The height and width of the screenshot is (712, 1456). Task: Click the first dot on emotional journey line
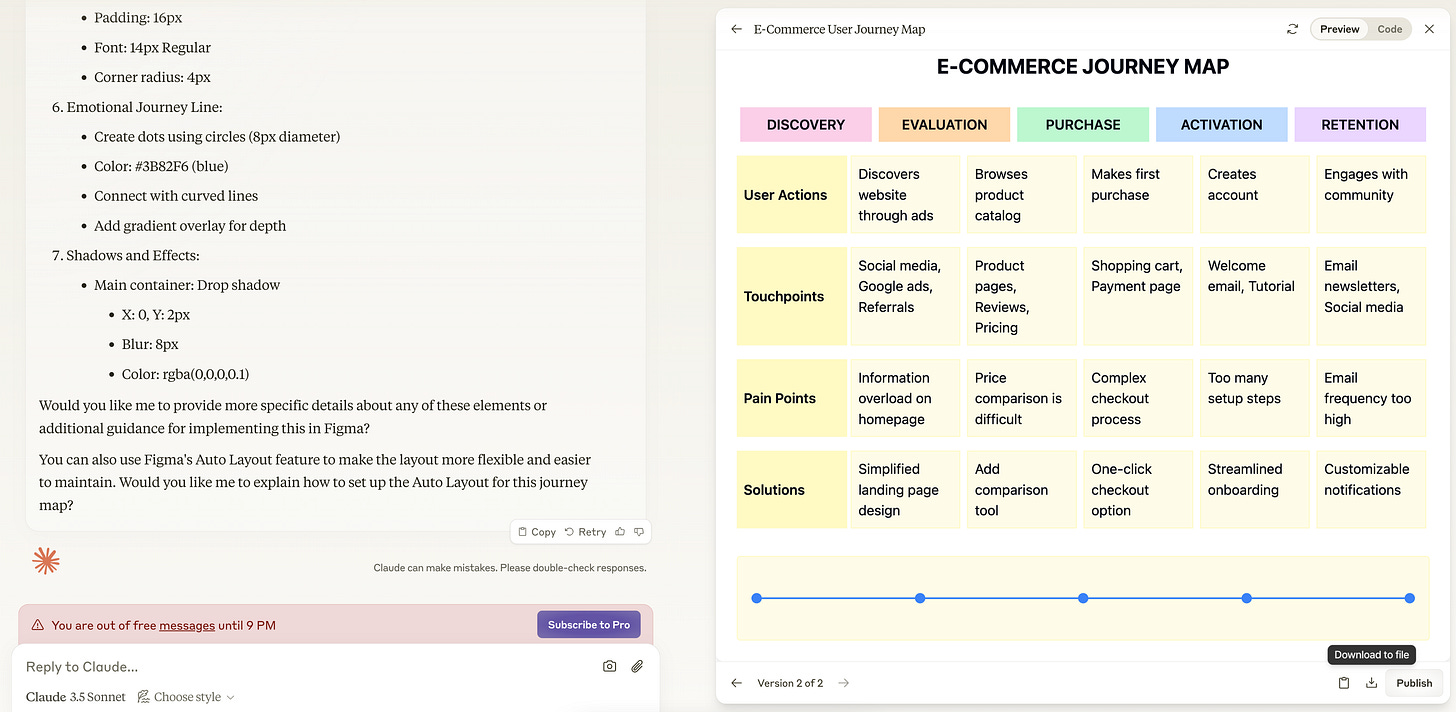pos(756,598)
